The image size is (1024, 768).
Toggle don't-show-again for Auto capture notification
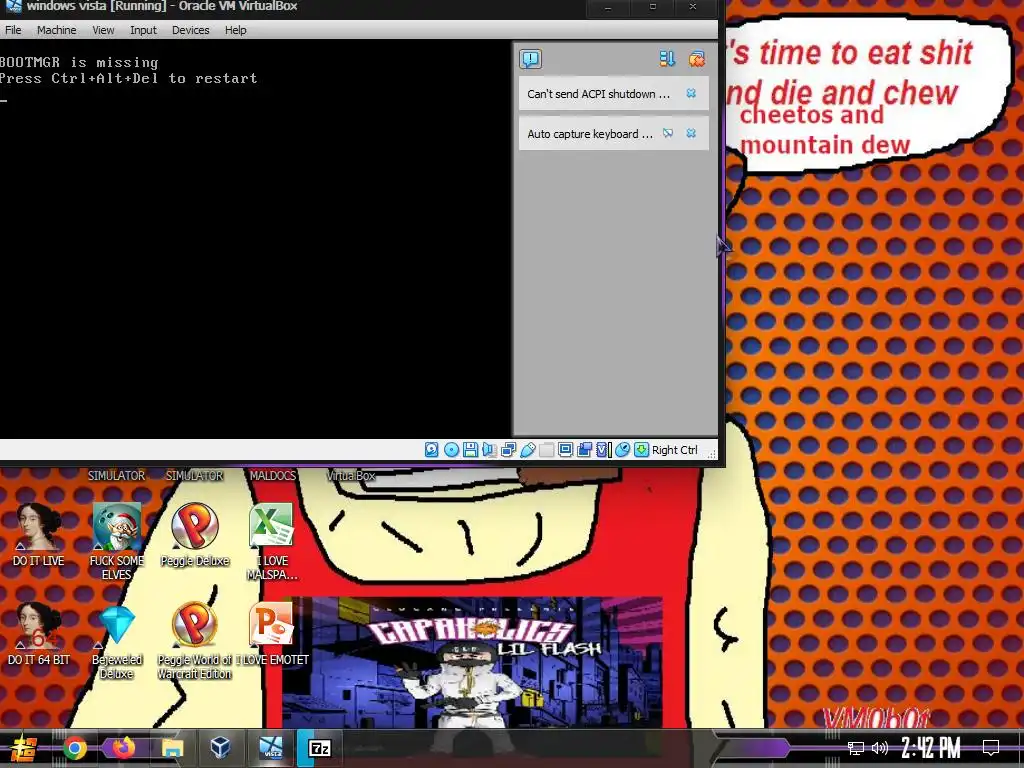point(667,133)
